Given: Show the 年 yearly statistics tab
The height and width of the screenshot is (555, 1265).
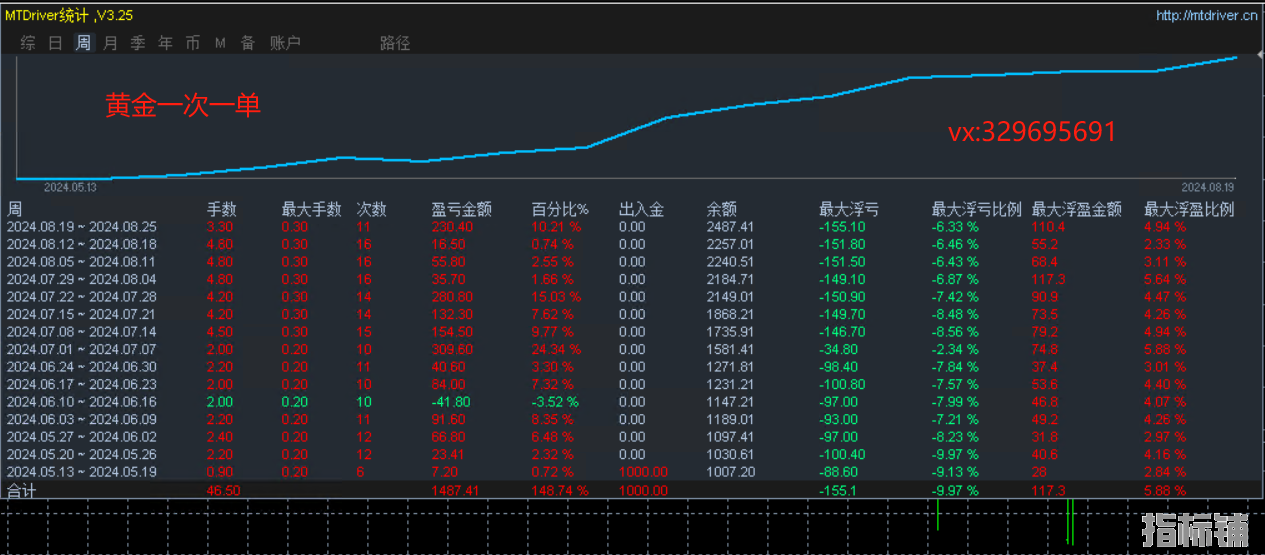Looking at the screenshot, I should coord(166,43).
